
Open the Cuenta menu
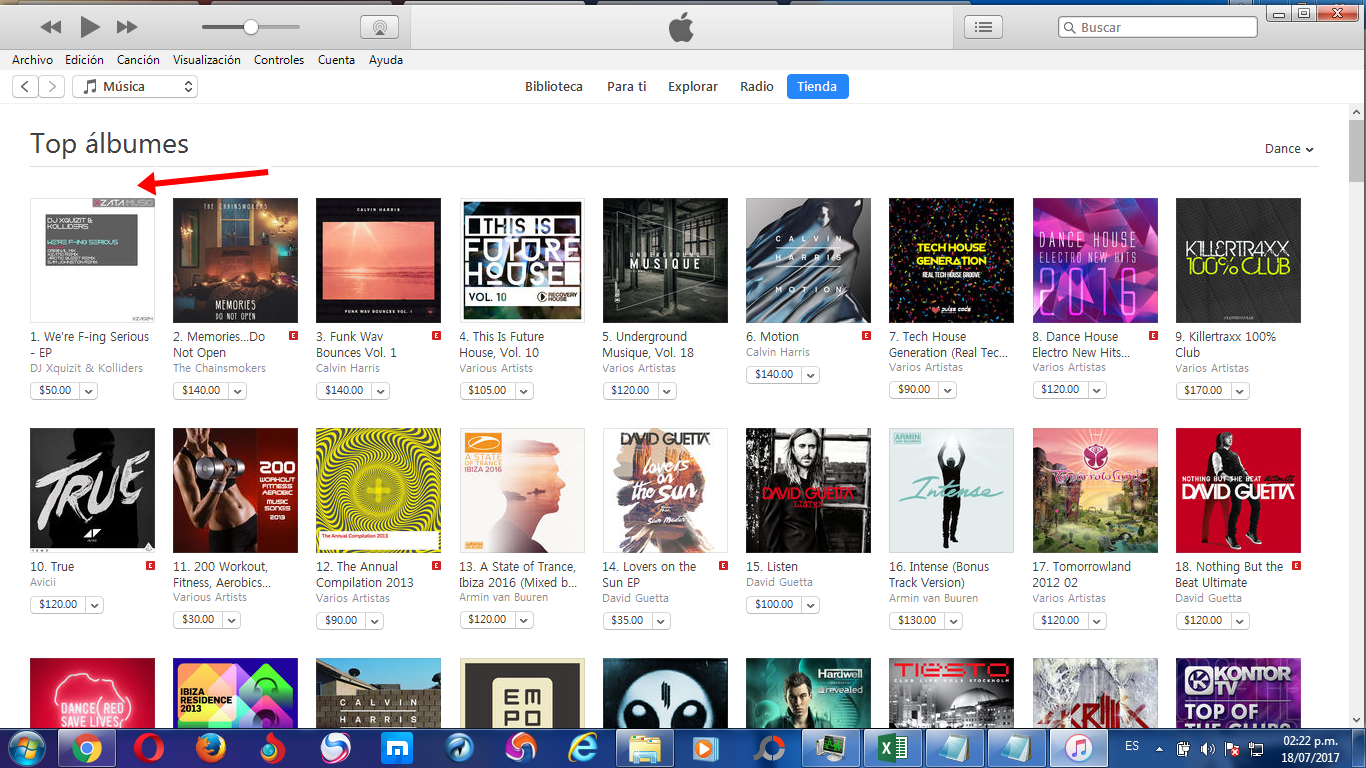pyautogui.click(x=336, y=60)
